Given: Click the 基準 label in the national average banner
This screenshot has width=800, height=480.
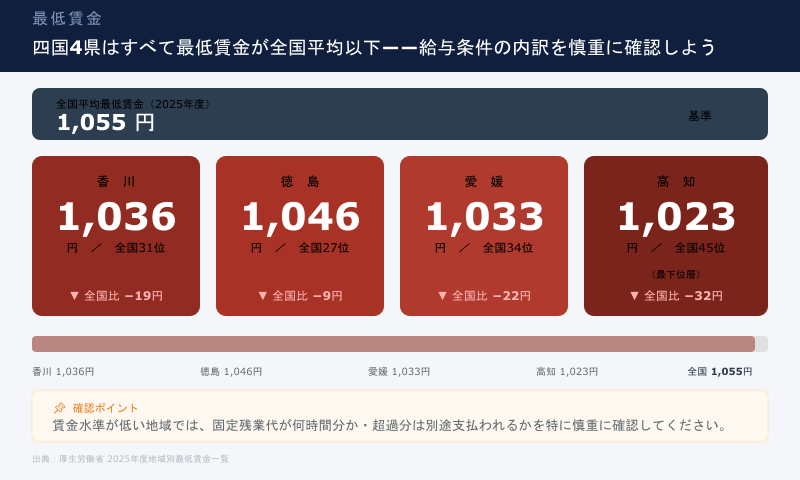Looking at the screenshot, I should point(700,116).
